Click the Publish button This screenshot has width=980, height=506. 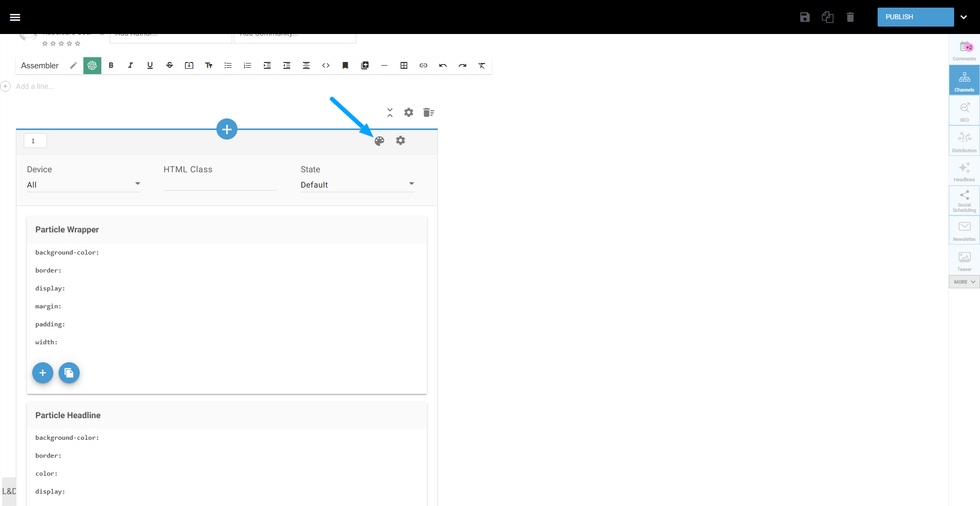914,17
